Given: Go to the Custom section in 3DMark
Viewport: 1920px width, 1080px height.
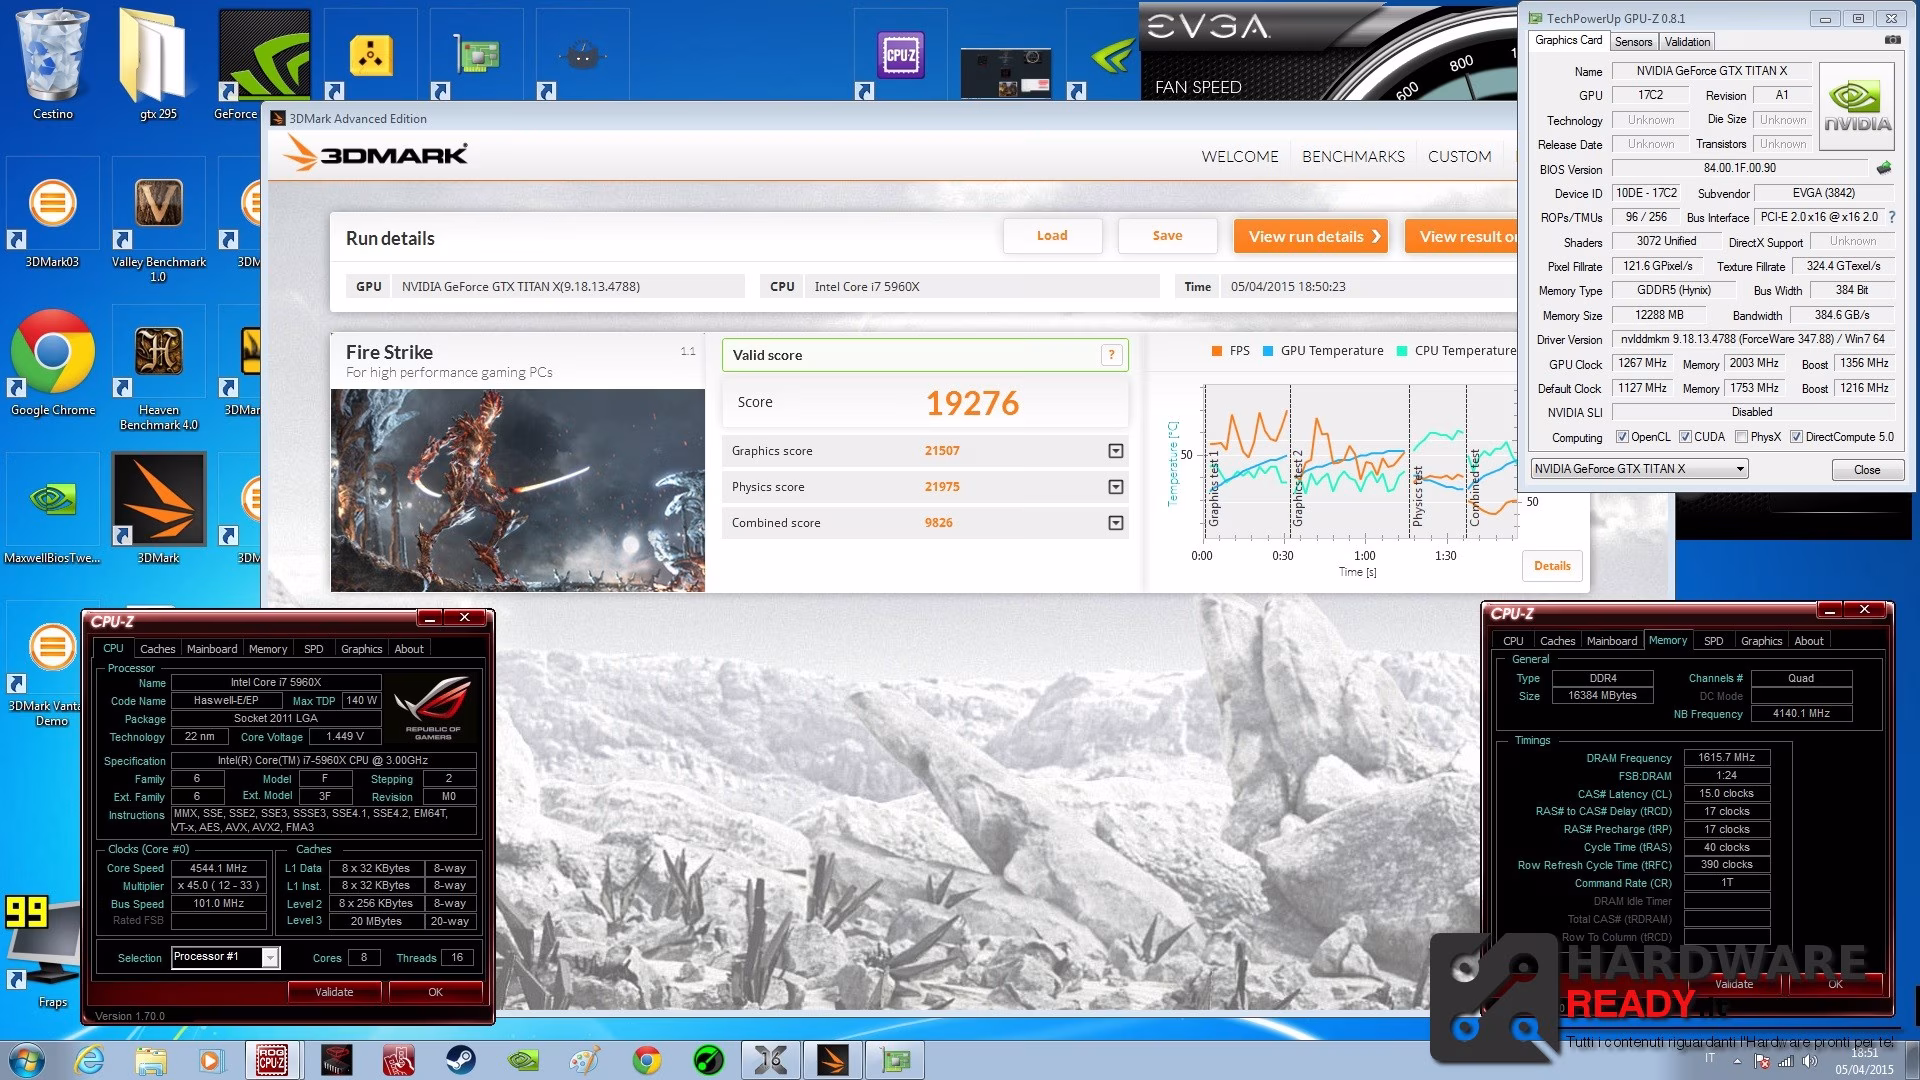Looking at the screenshot, I should pos(1459,157).
